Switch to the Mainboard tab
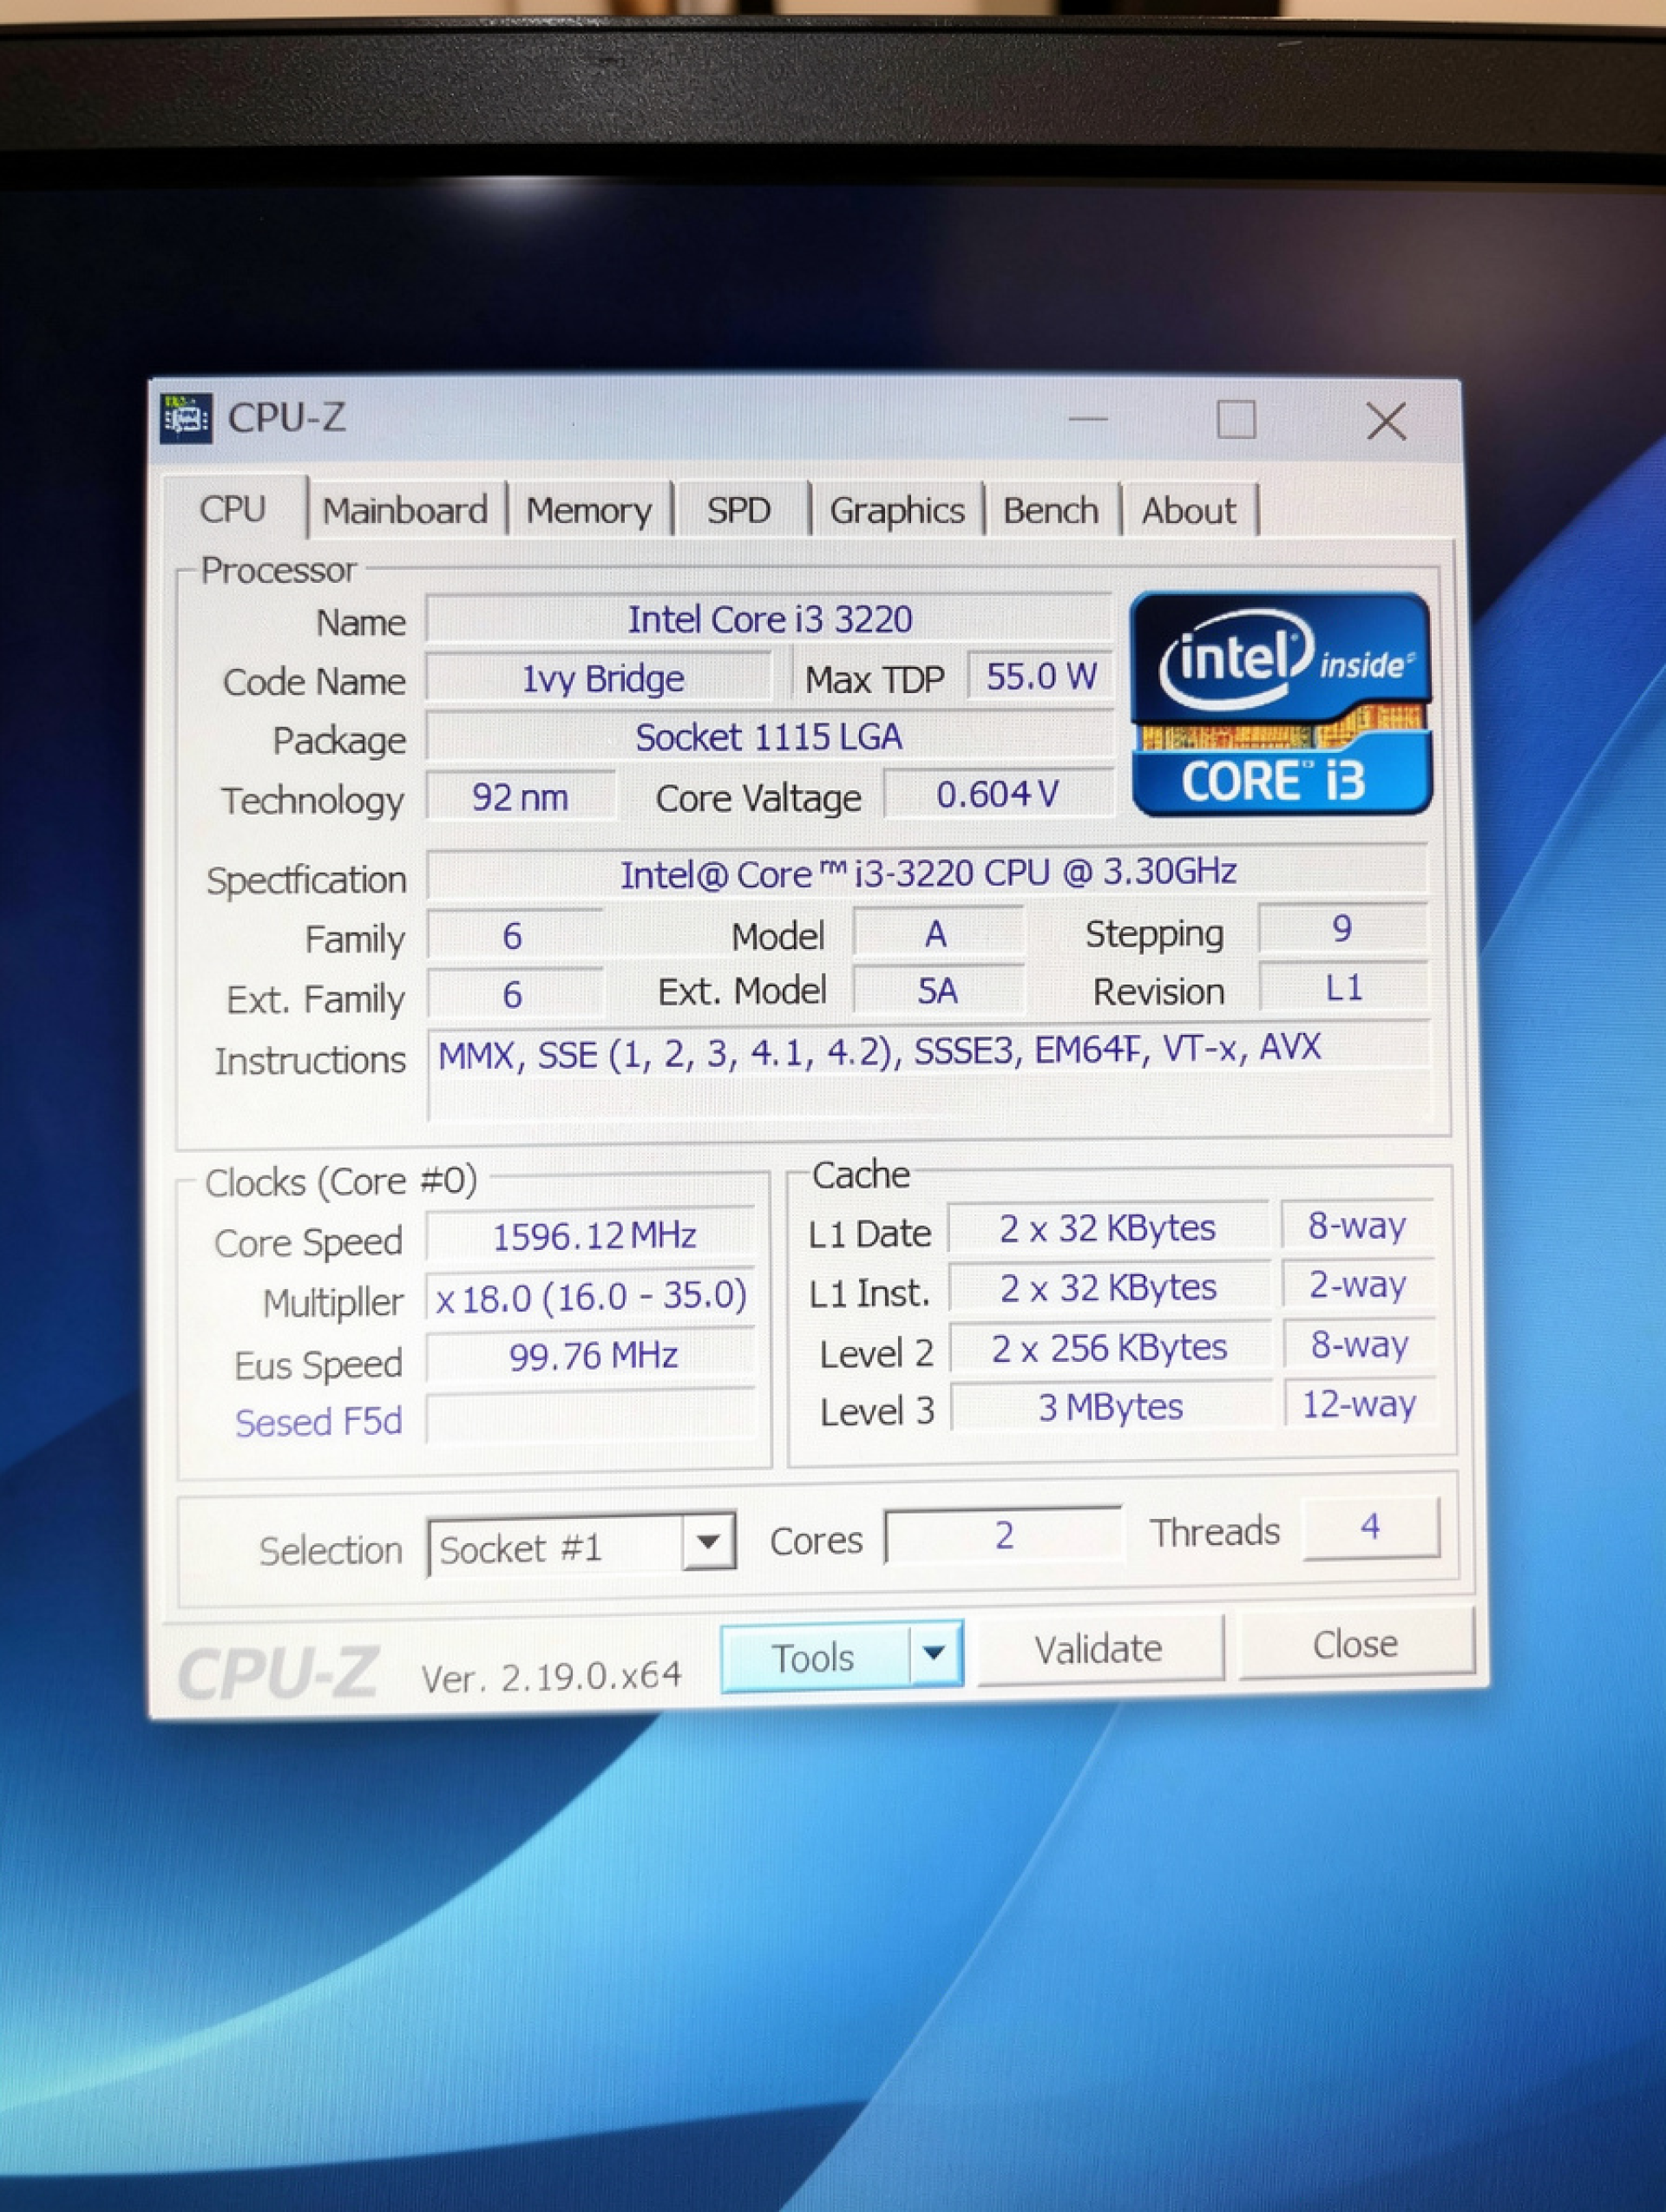This screenshot has height=2212, width=1666. point(405,511)
